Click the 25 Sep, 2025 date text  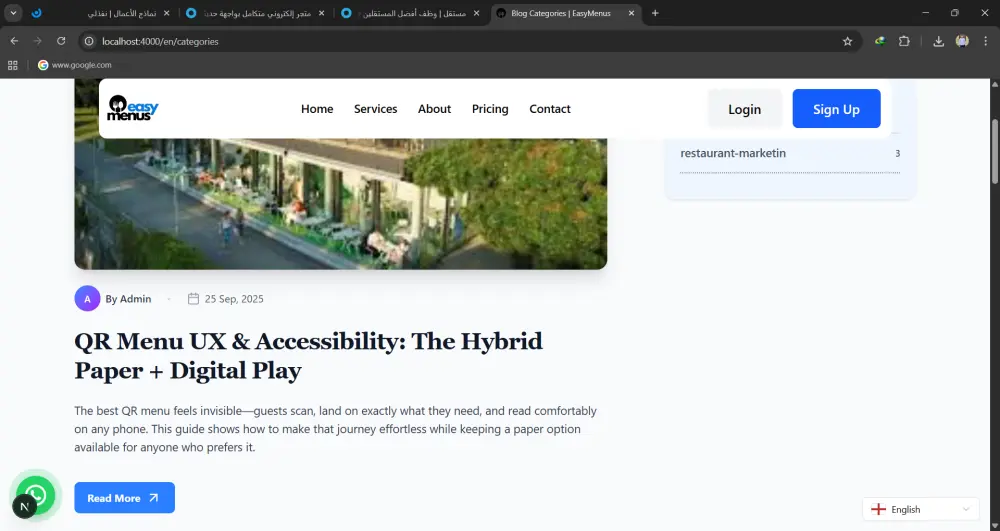click(234, 298)
